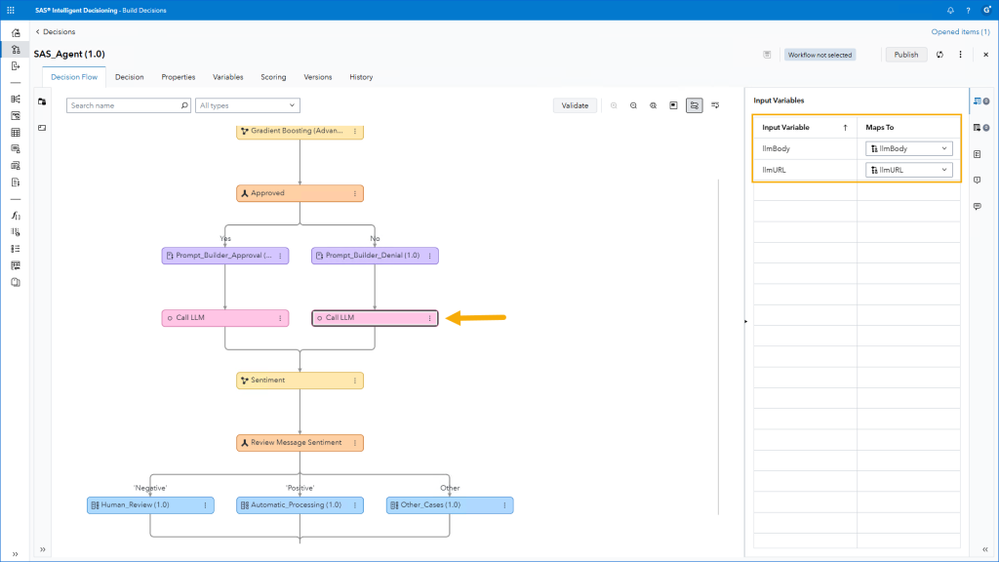Viewport: 999px width, 562px height.
Task: Open the applications grid menu
Action: [x=11, y=10]
